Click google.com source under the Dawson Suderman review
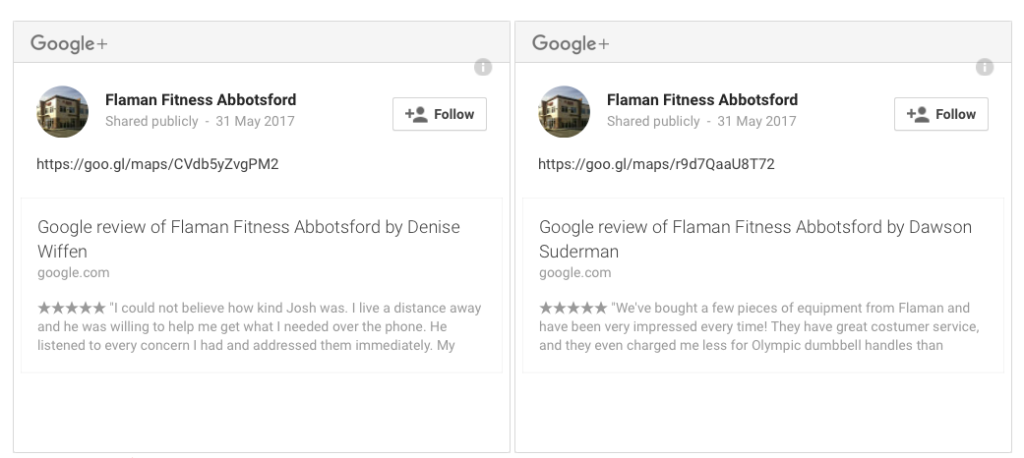Viewport: 1024px width, 458px height. tap(575, 272)
